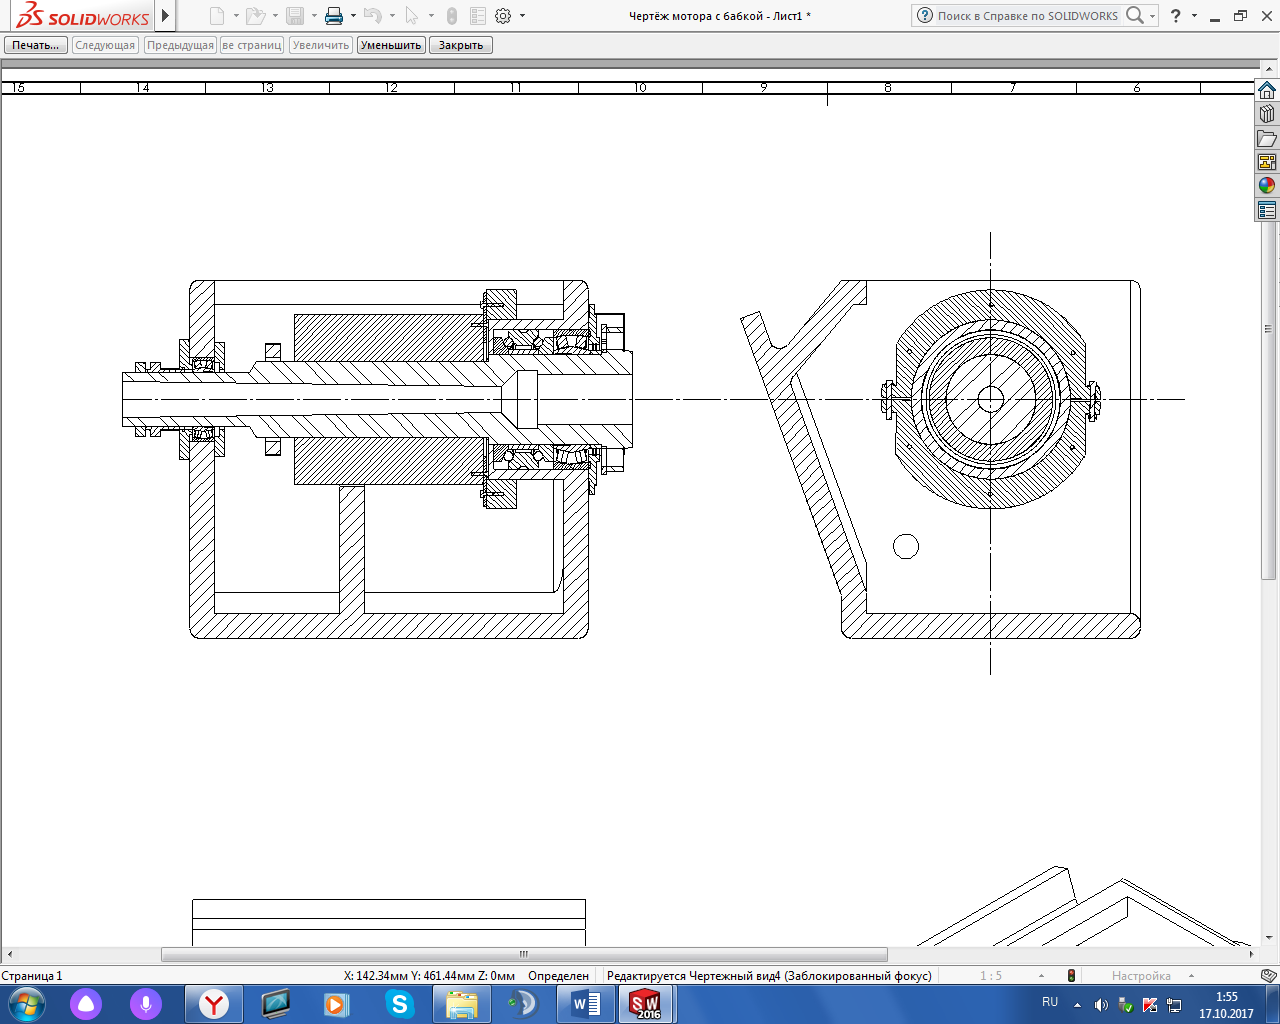Image resolution: width=1280 pixels, height=1024 pixels.
Task: Expand the Options gear dropdown arrow
Action: pyautogui.click(x=522, y=16)
